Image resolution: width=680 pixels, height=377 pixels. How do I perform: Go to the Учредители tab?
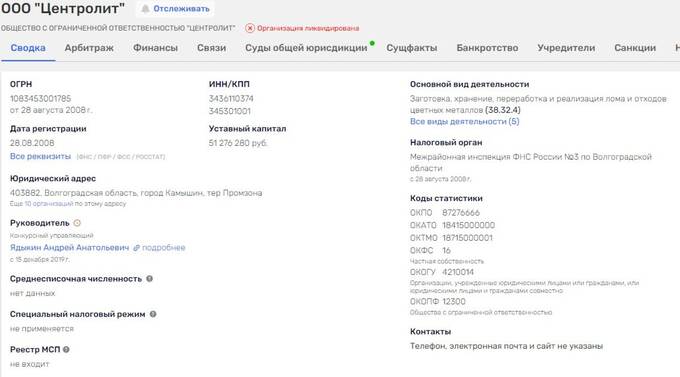pos(566,48)
